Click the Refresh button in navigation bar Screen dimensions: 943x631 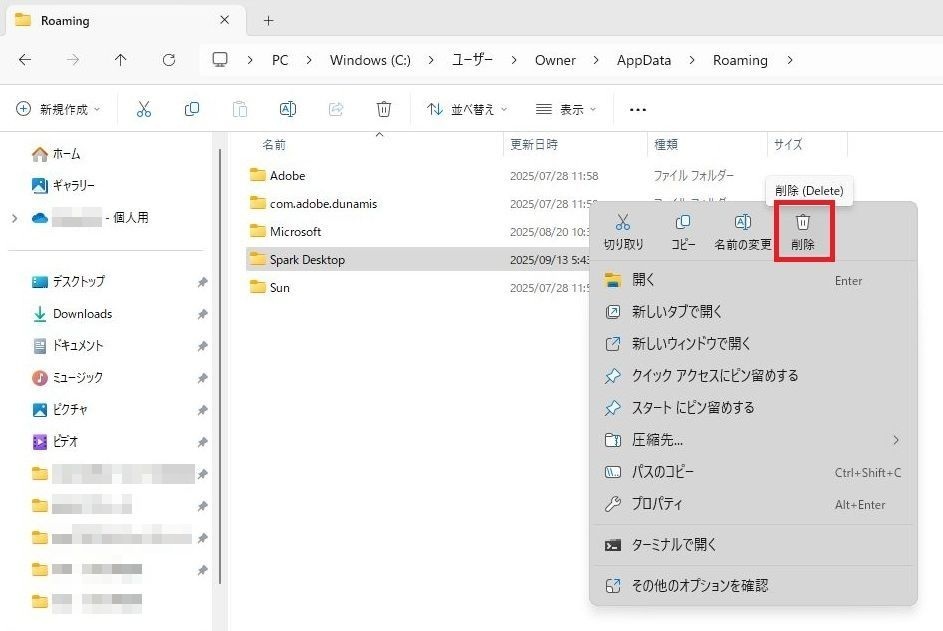tap(169, 60)
